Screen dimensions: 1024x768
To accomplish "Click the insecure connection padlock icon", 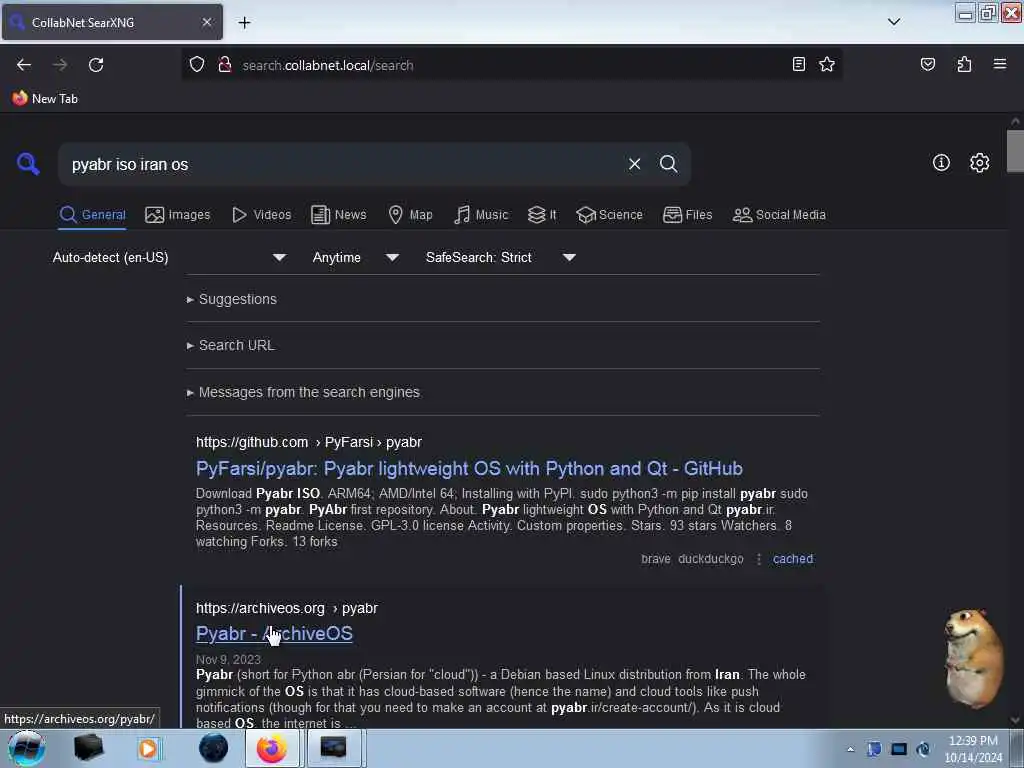I will 225,65.
